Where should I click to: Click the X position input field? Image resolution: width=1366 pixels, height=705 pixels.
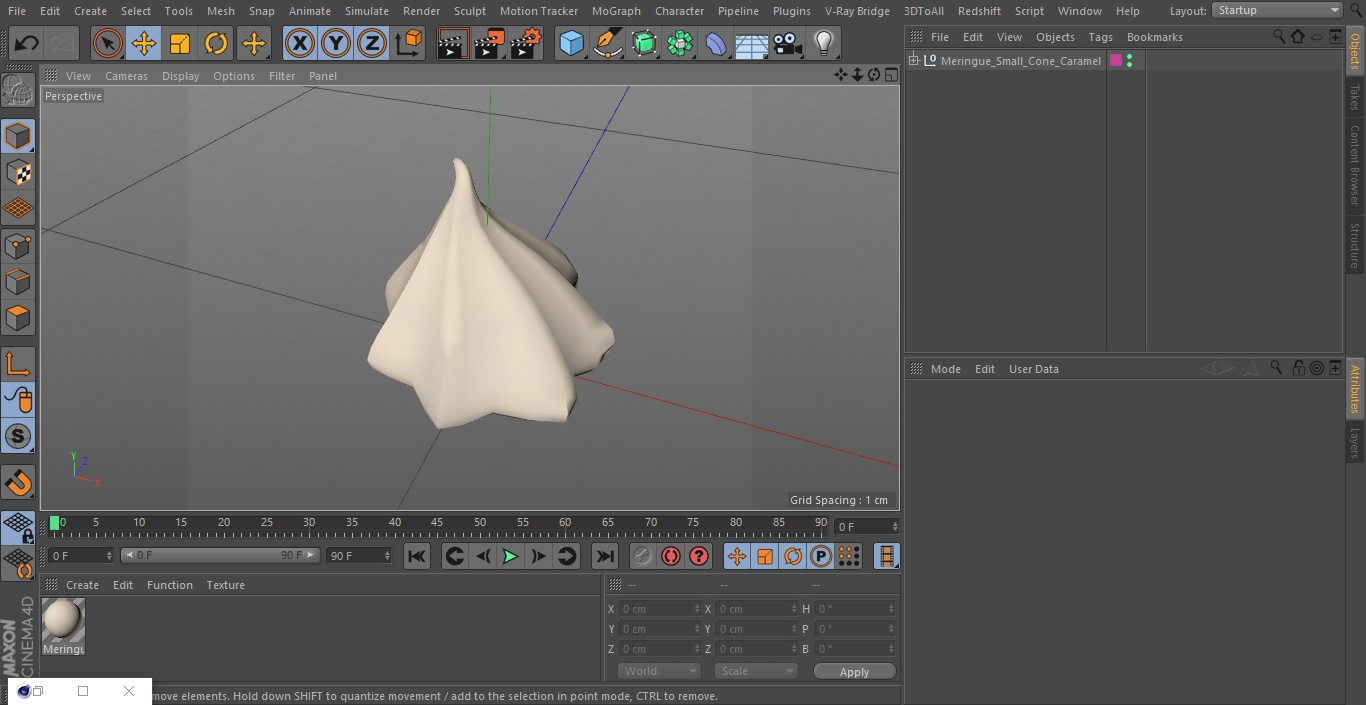[x=660, y=609]
